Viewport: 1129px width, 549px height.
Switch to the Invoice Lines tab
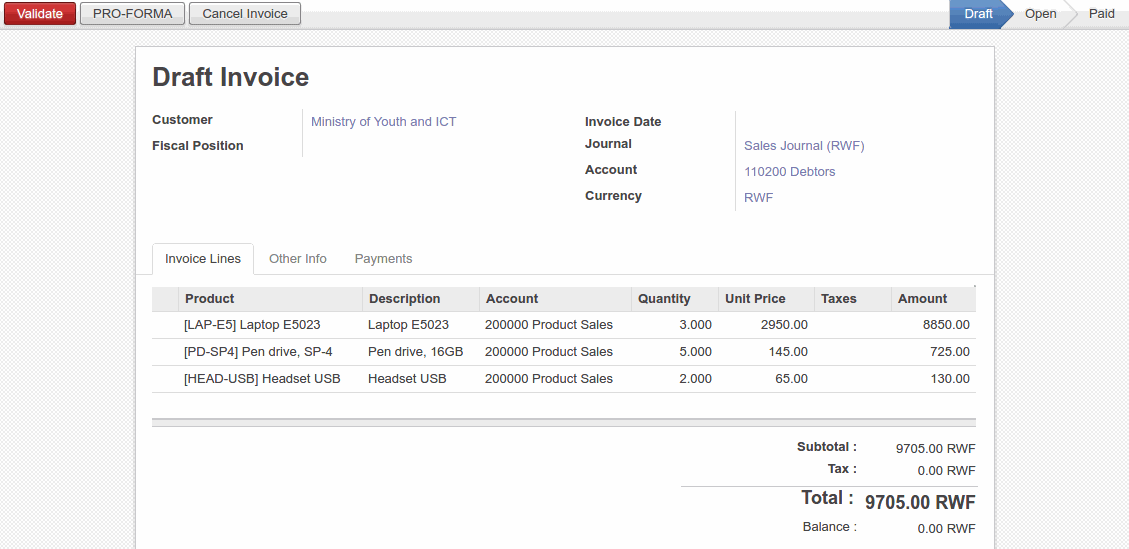pos(203,258)
